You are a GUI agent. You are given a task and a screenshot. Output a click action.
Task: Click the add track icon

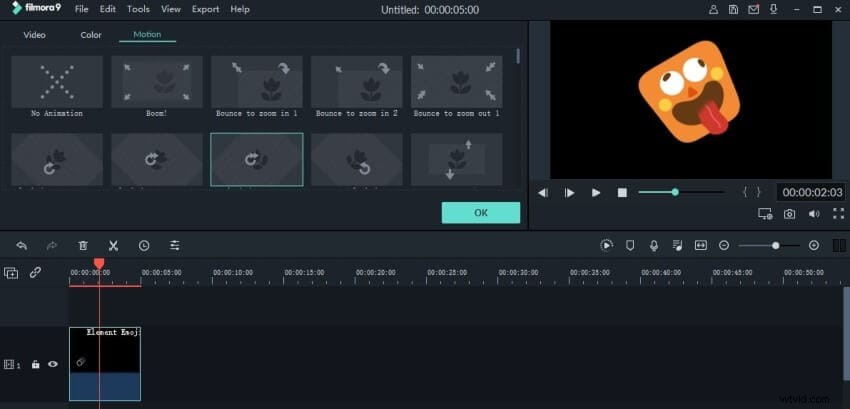[x=11, y=273]
